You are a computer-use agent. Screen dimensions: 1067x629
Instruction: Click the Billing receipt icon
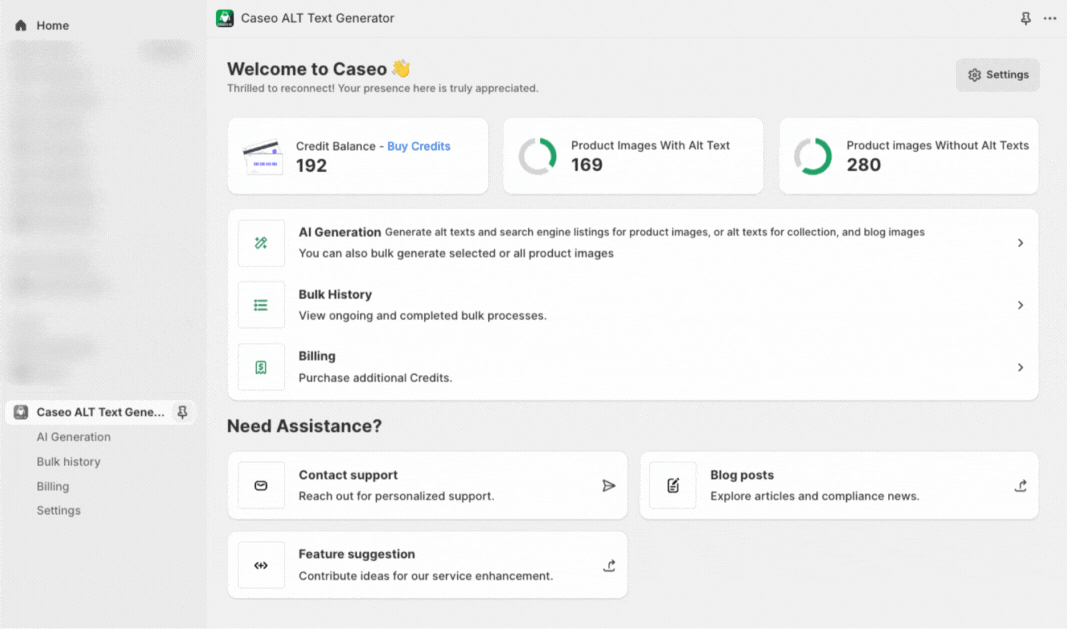260,367
